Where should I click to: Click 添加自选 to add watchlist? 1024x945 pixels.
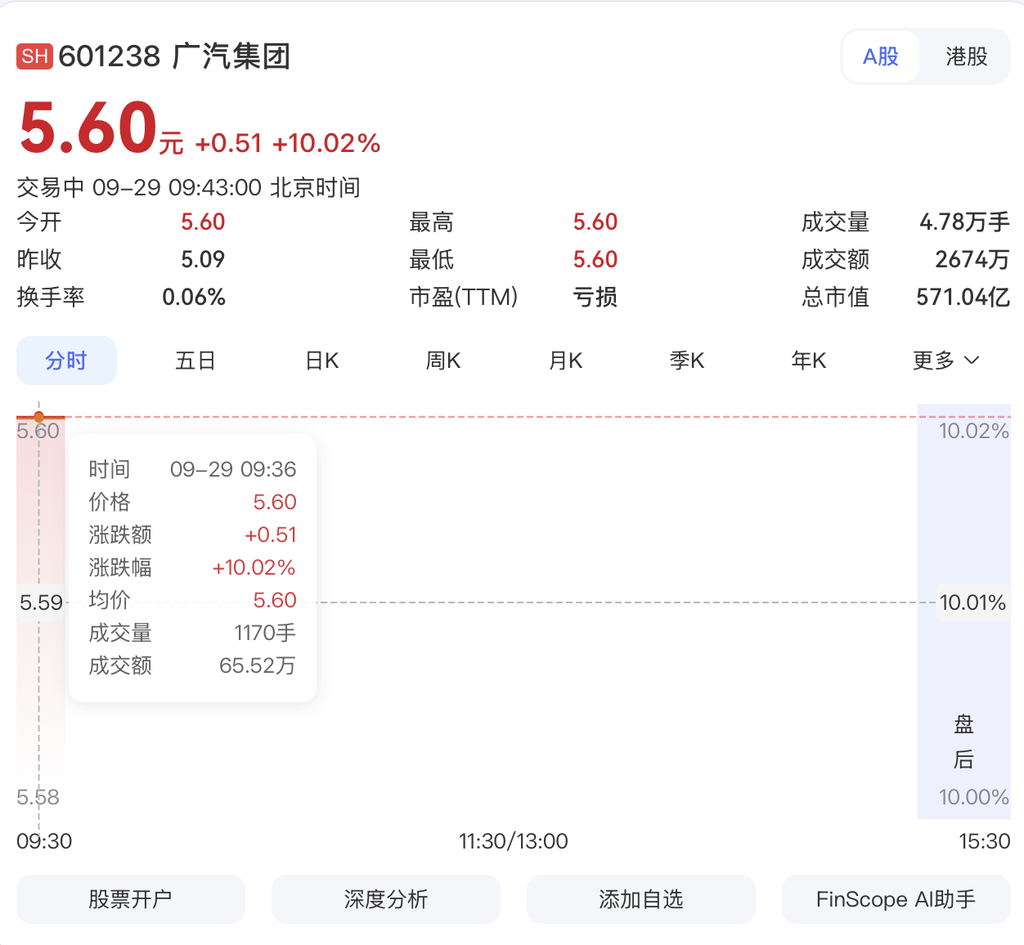point(641,899)
